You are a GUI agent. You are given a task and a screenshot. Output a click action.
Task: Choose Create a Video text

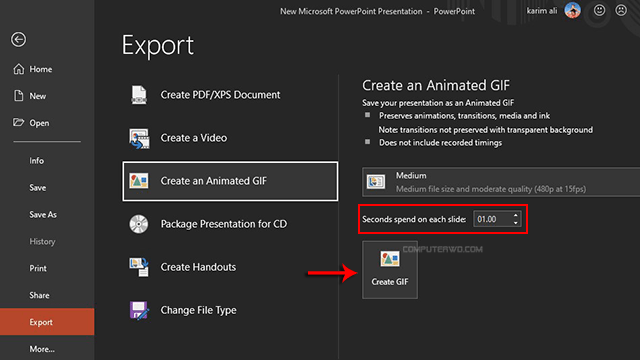[x=193, y=138]
